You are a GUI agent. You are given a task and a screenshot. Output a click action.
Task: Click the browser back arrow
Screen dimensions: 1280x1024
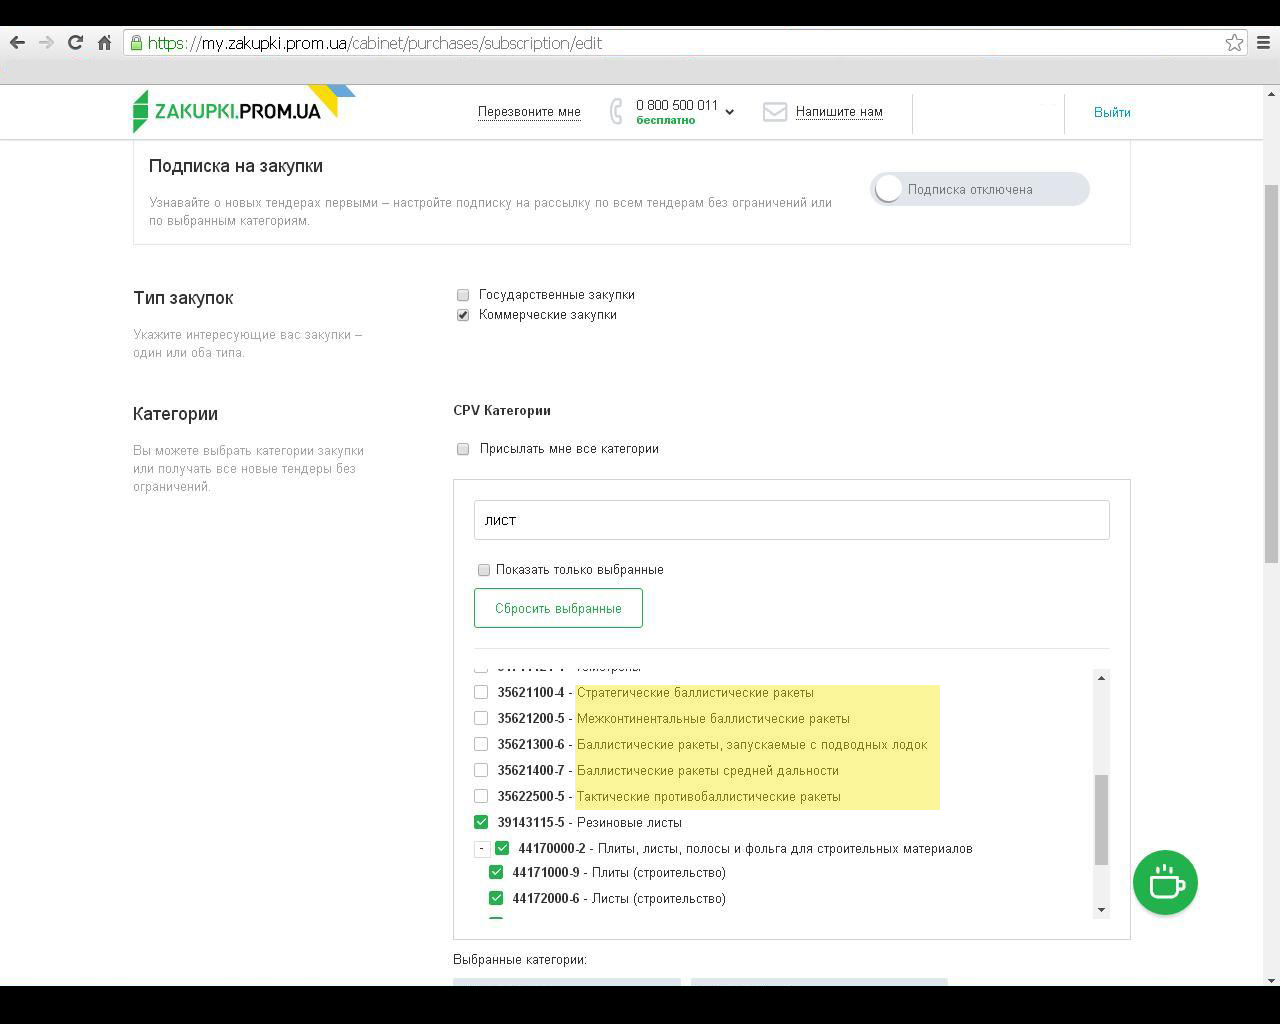[17, 42]
